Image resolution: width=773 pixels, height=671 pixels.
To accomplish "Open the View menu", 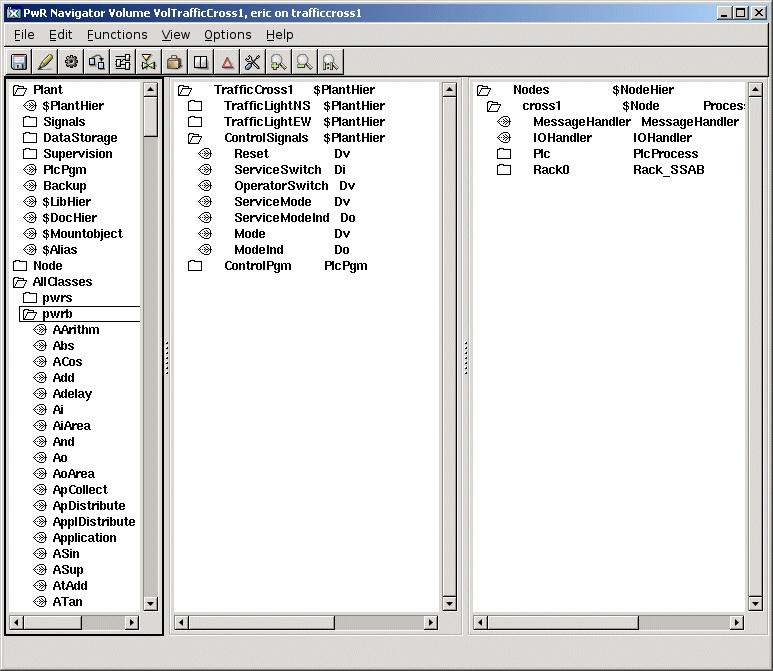I will point(176,35).
